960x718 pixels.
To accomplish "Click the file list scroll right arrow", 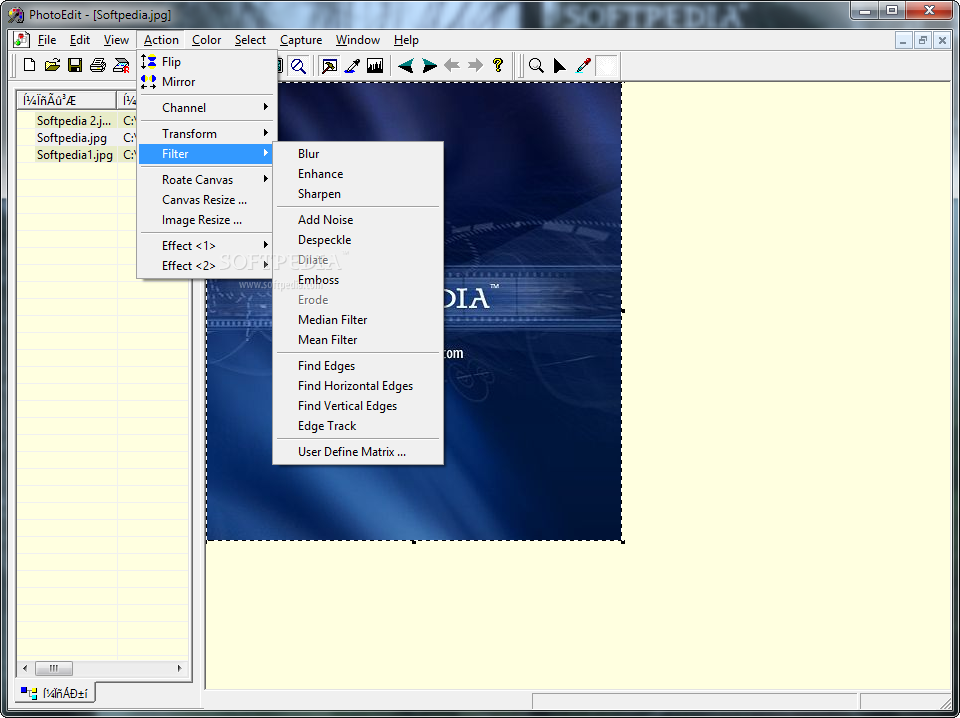I will [x=179, y=668].
